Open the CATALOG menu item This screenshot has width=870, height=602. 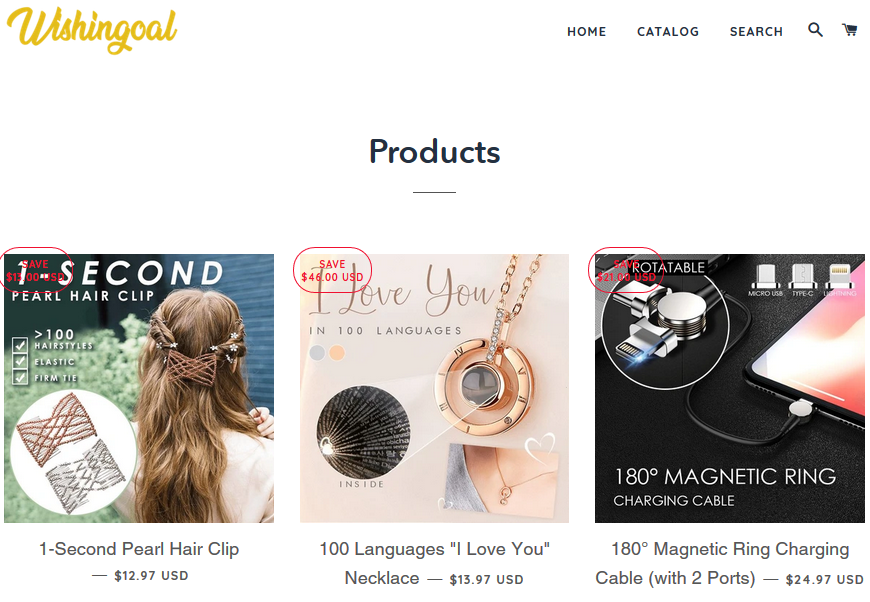(668, 32)
